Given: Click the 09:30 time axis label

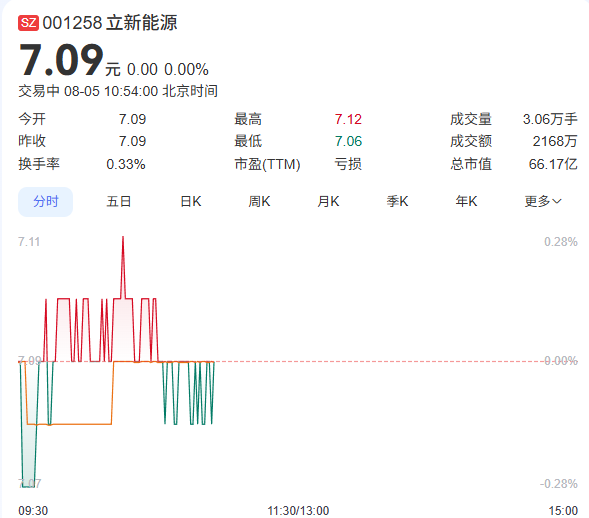Looking at the screenshot, I should tap(33, 511).
